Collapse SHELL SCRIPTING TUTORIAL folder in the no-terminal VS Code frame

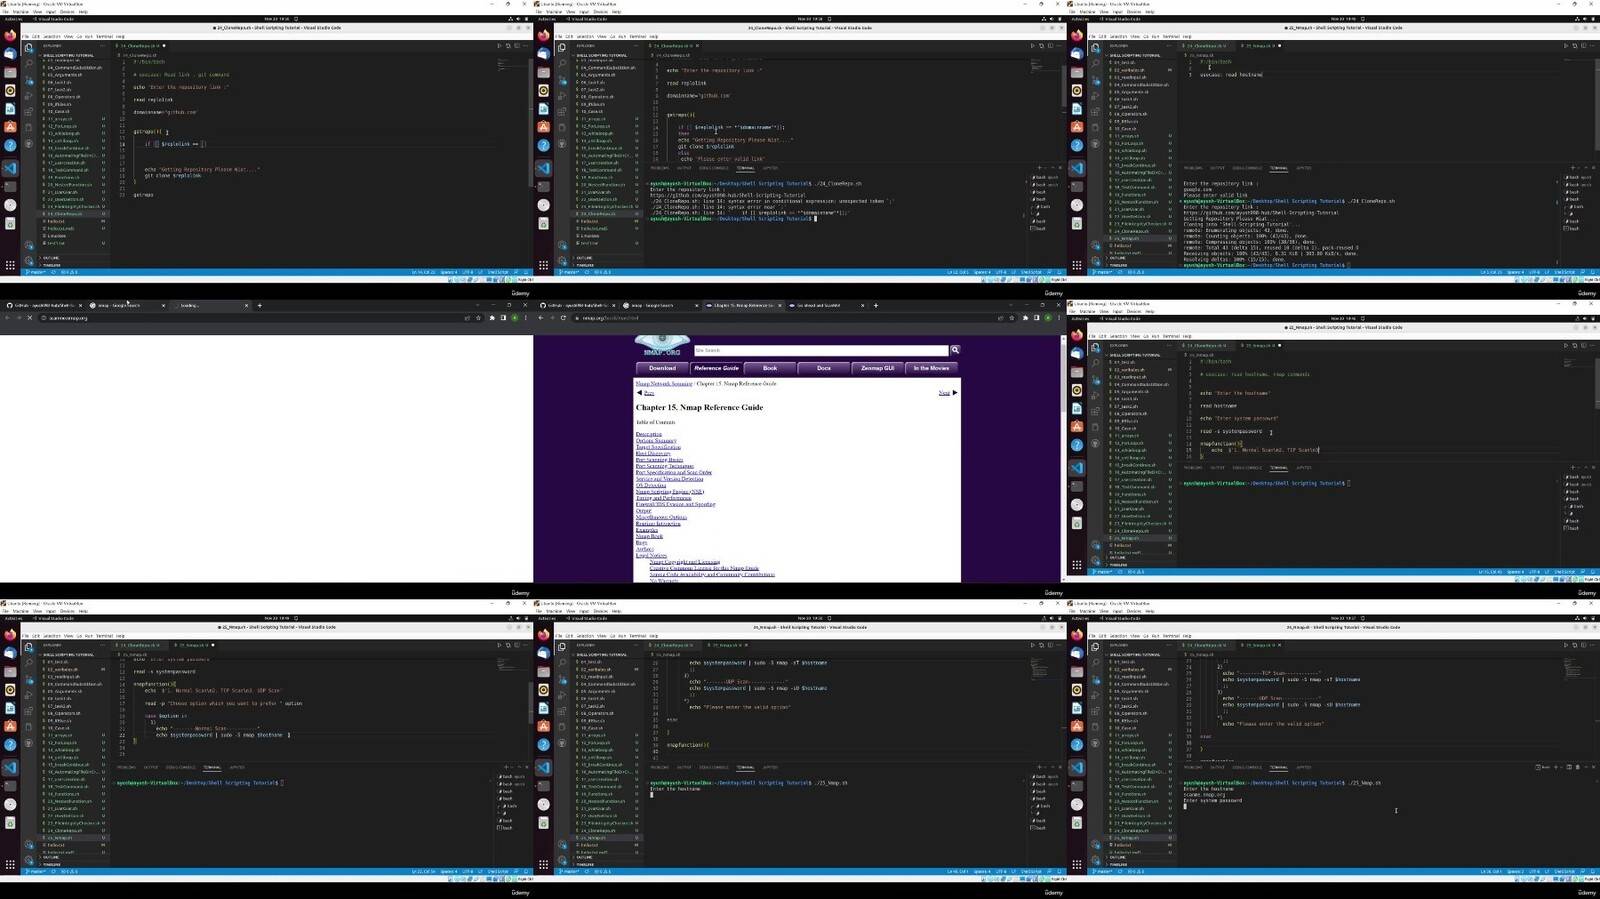pos(70,55)
